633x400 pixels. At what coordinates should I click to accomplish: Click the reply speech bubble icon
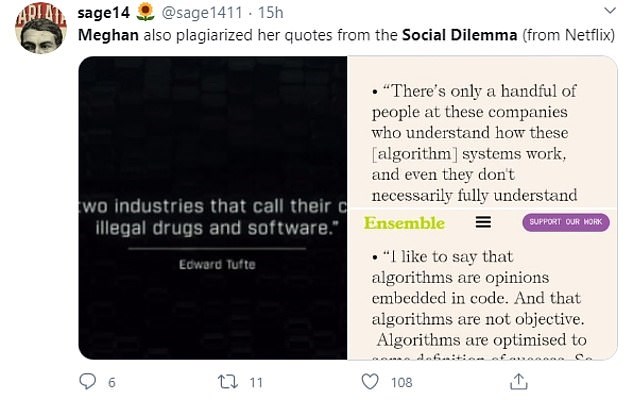[87, 381]
